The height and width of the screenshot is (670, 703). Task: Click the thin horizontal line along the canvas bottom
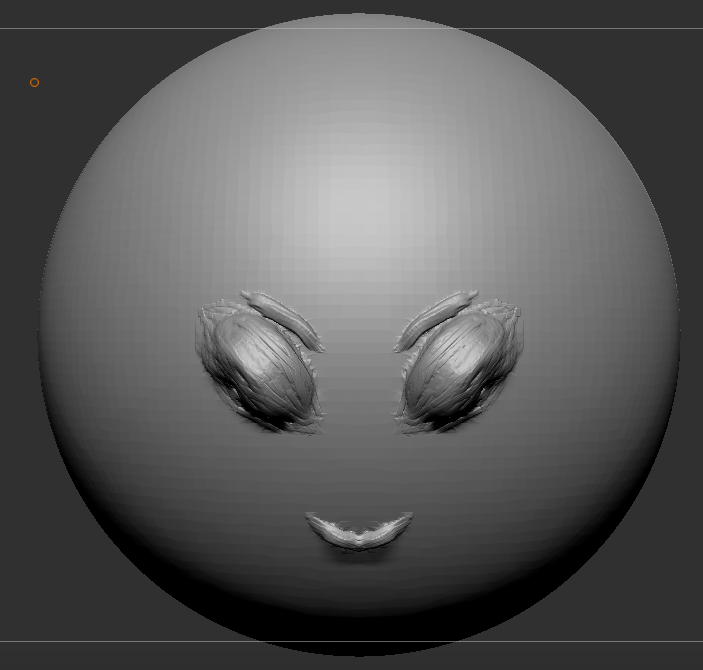[100, 641]
